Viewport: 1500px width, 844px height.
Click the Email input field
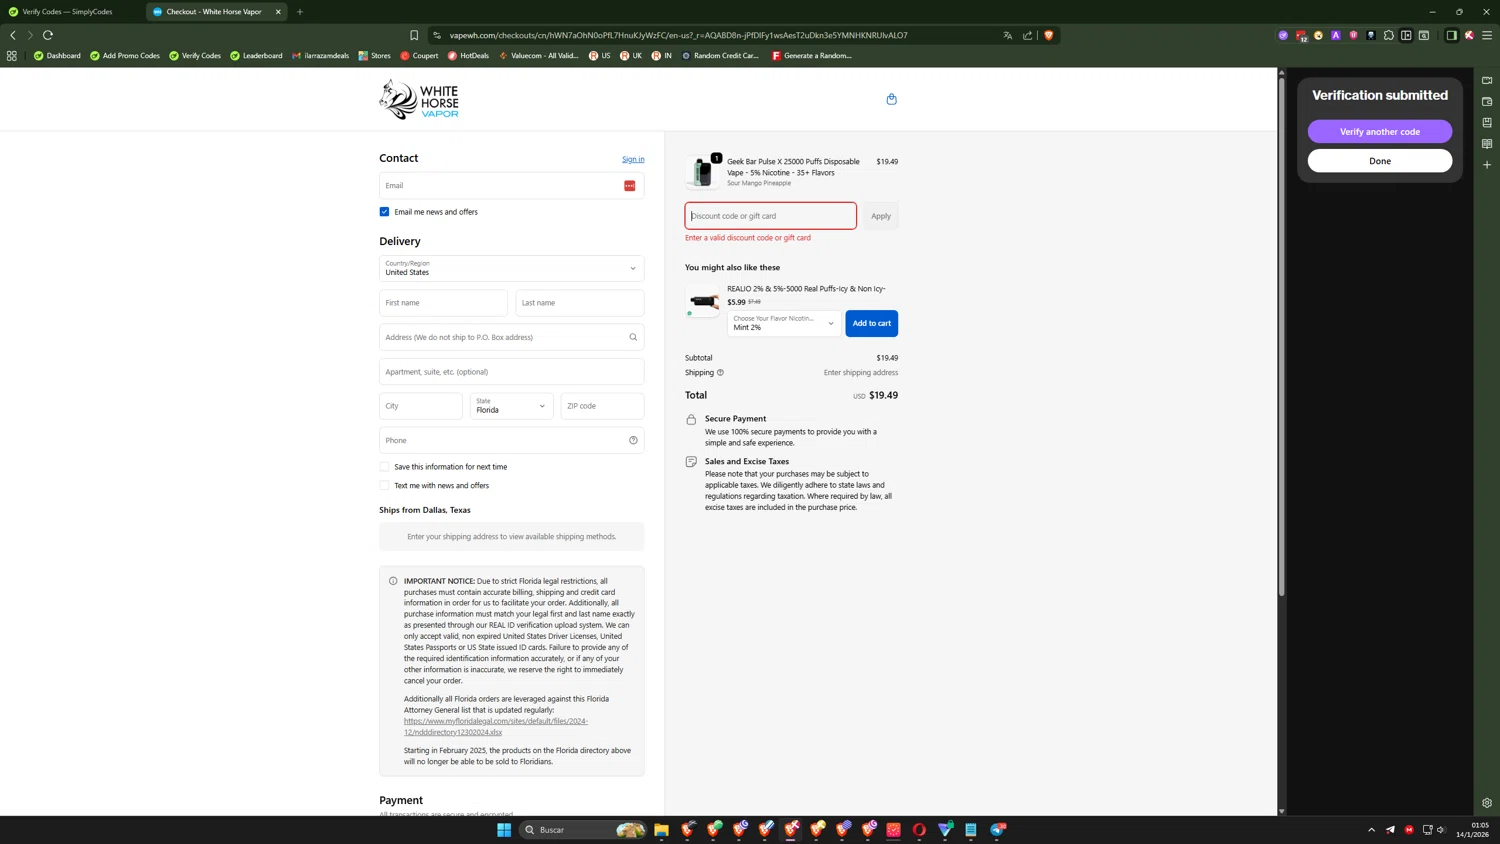click(511, 185)
